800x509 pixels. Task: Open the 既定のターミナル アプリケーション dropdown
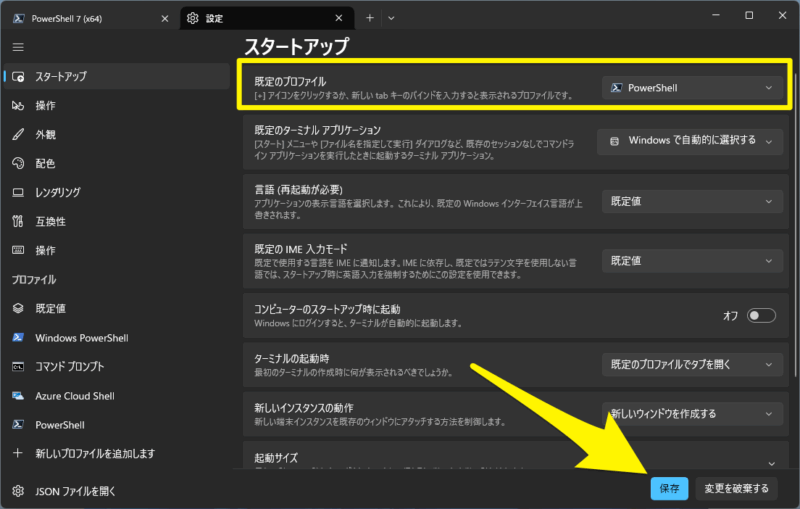[x=690, y=141]
